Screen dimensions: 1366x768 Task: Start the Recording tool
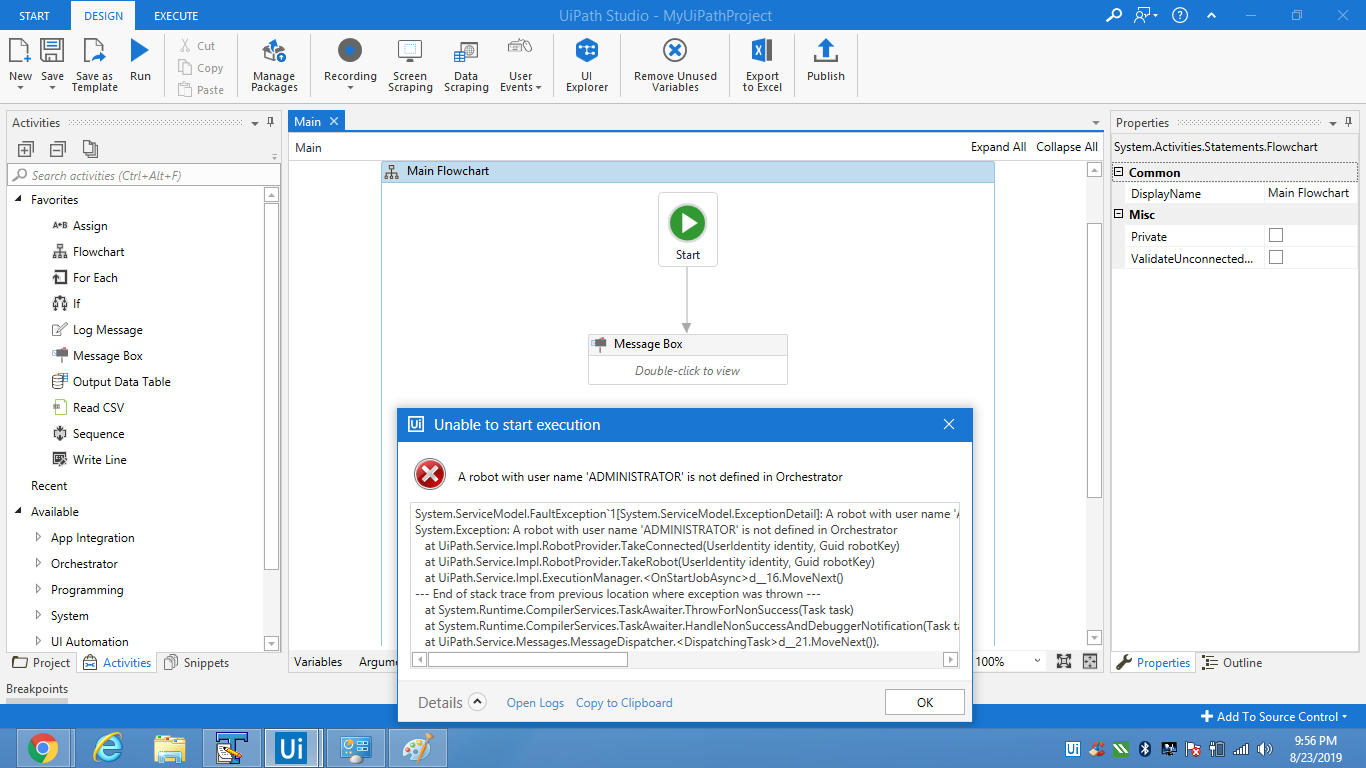pos(350,64)
